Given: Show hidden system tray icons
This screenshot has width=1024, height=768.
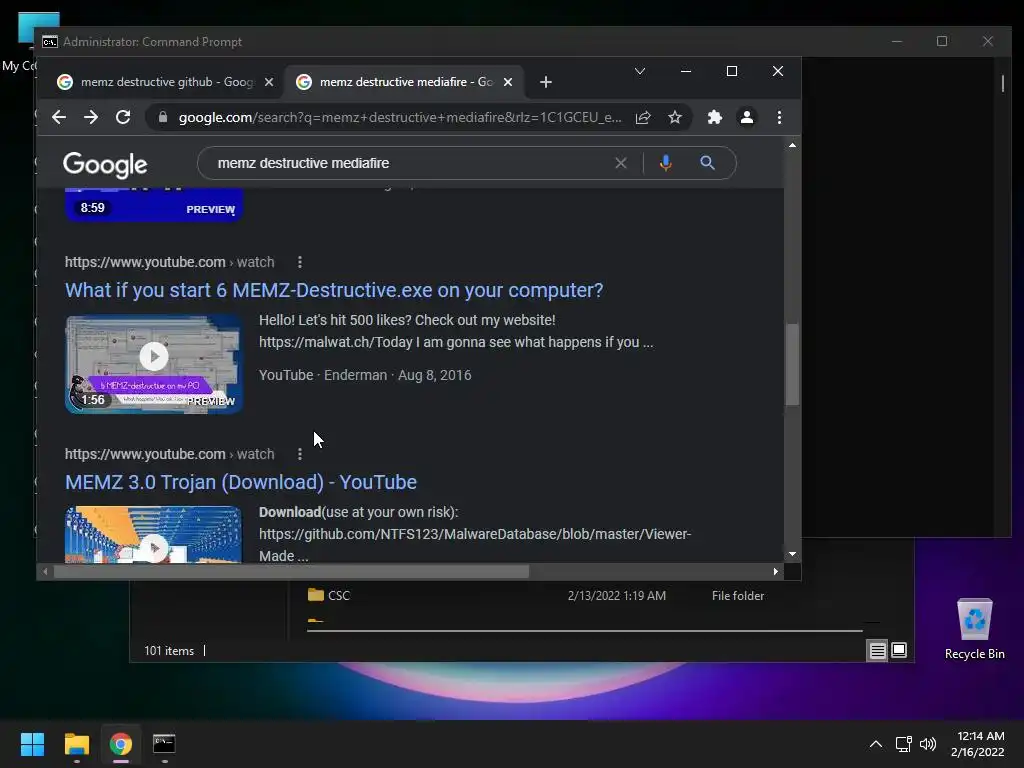Looking at the screenshot, I should [876, 744].
